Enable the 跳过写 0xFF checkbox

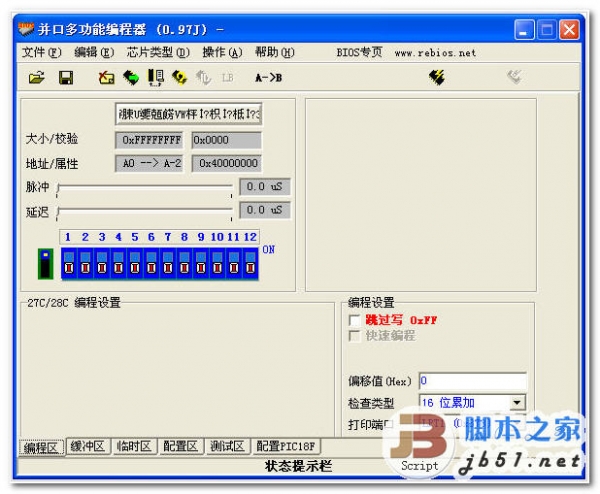[355, 320]
